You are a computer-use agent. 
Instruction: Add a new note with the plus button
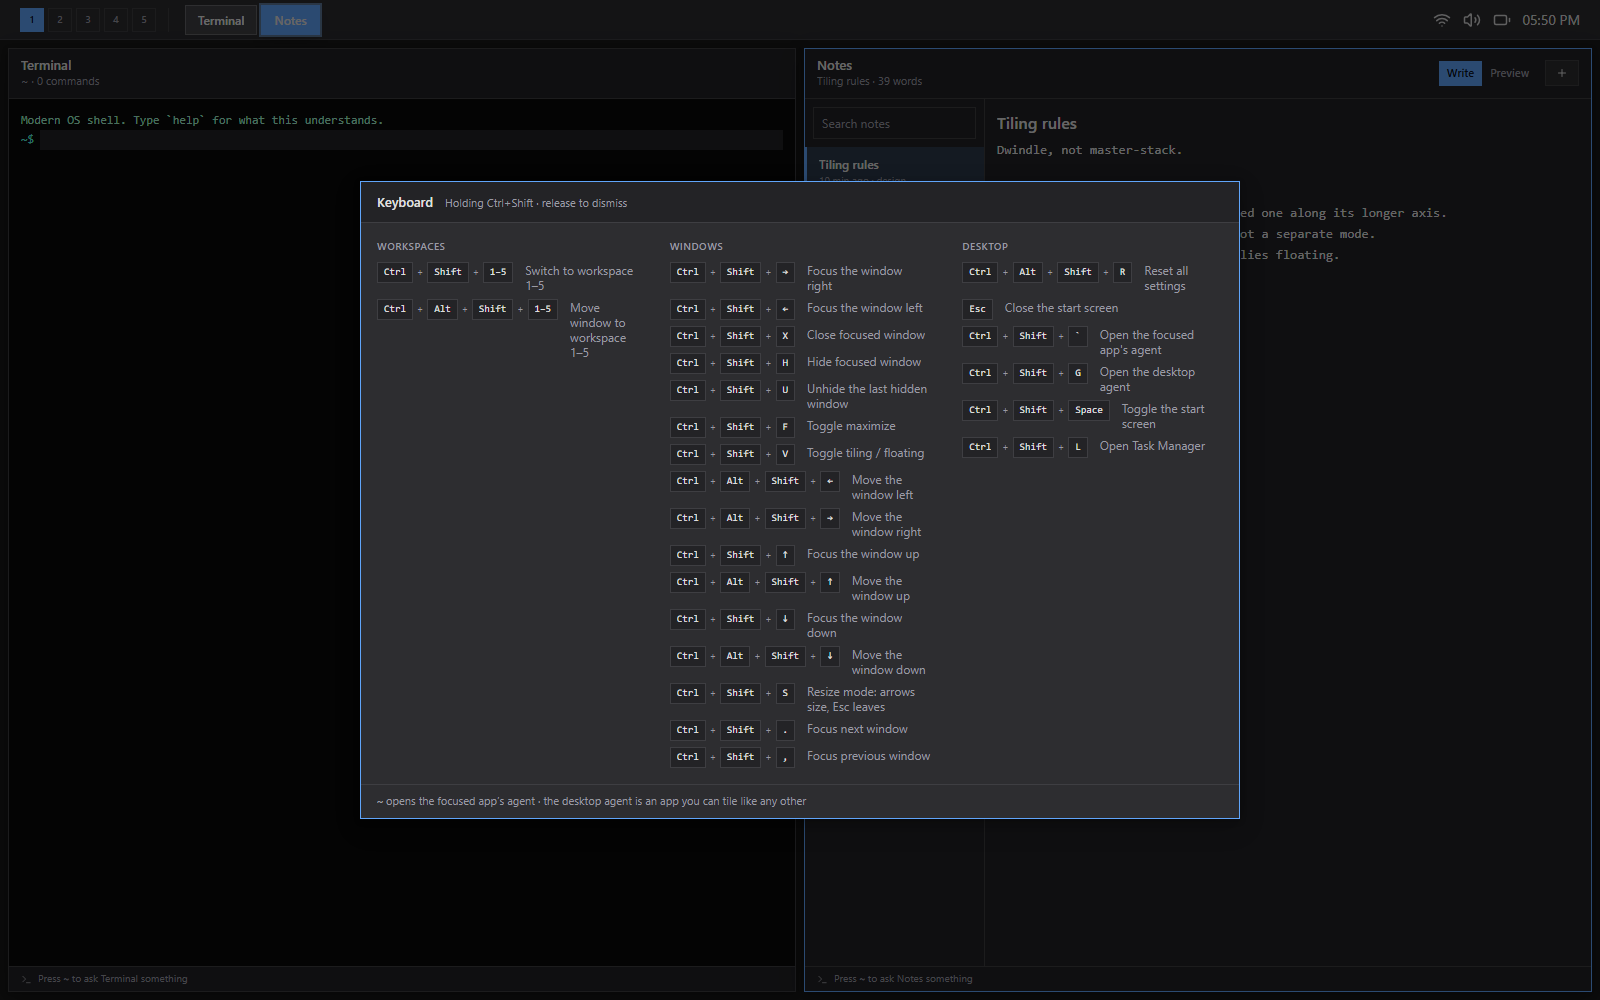(1562, 73)
